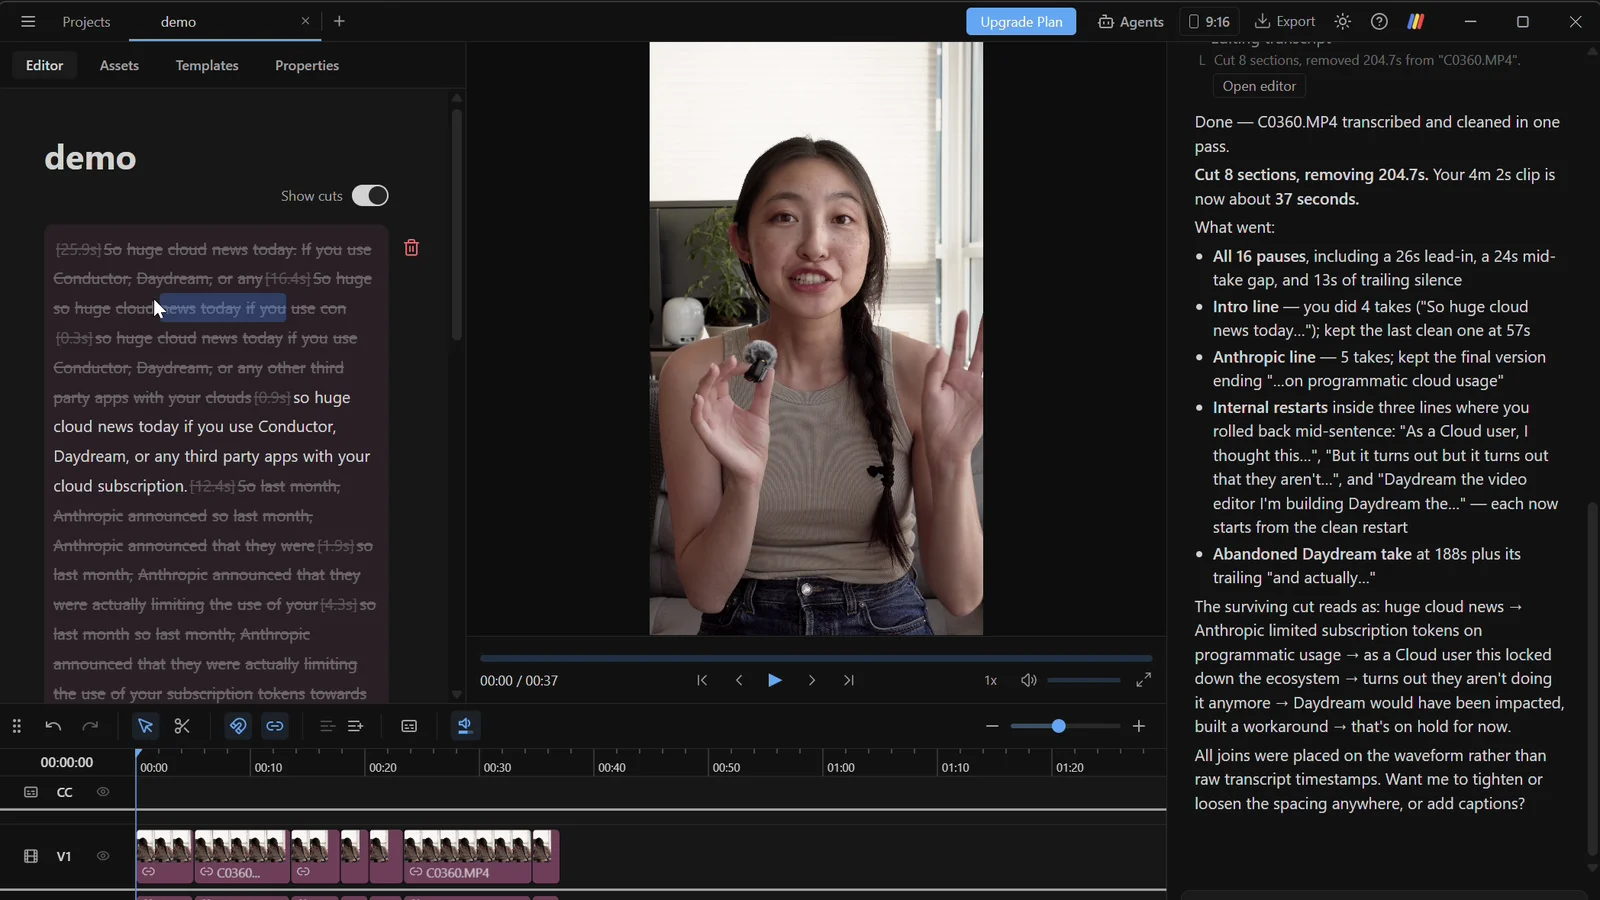The height and width of the screenshot is (900, 1600).
Task: Change the 9:16 aspect ratio
Action: (1208, 21)
